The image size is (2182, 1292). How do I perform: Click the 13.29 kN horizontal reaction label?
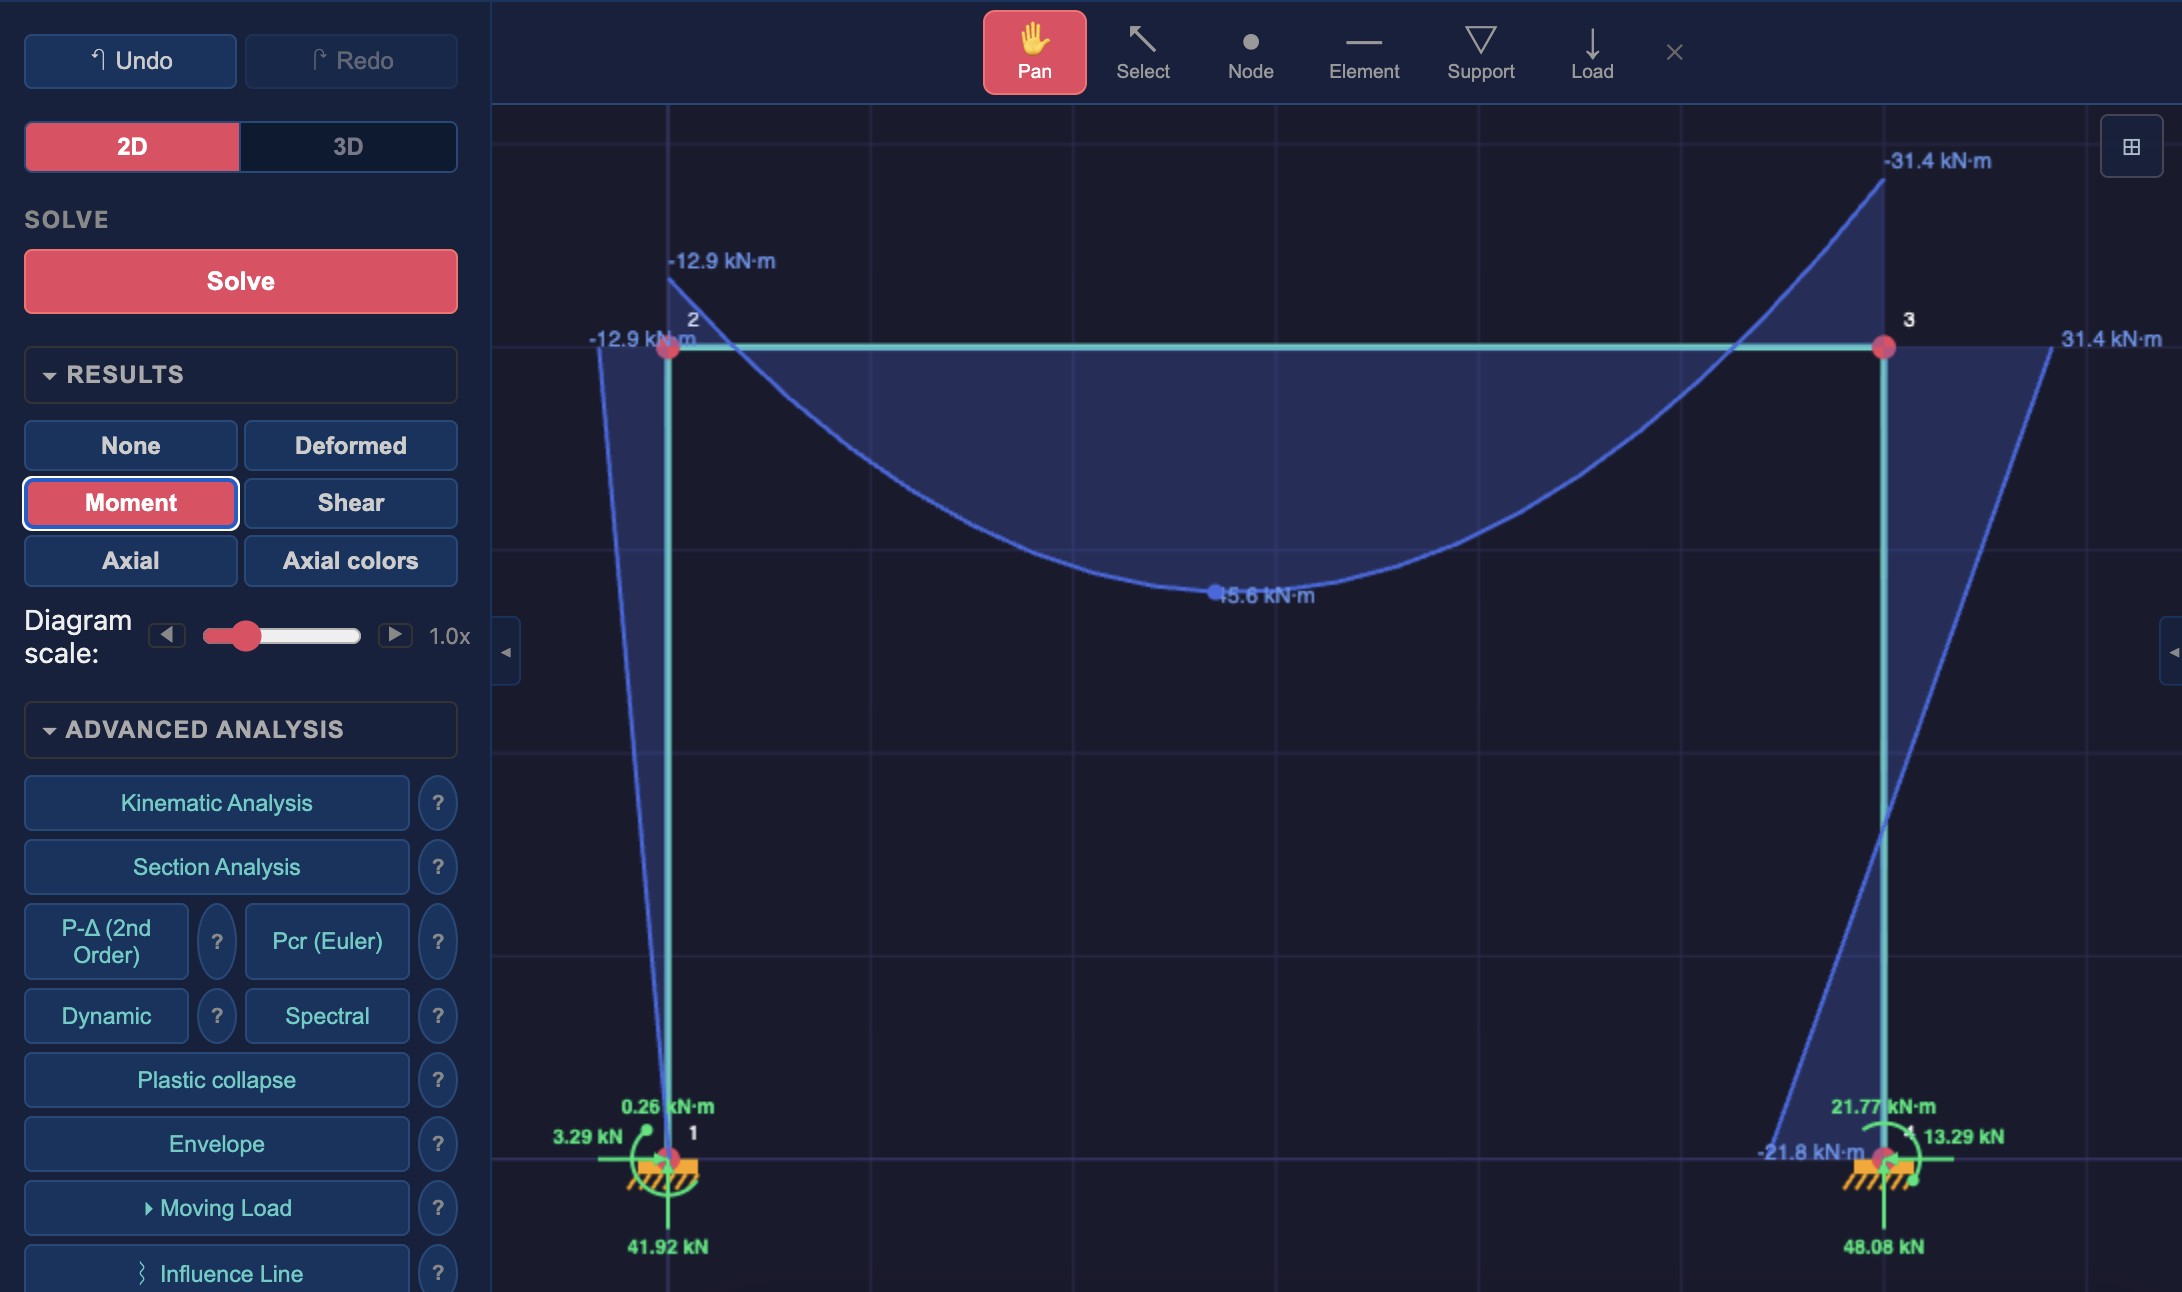(1963, 1137)
